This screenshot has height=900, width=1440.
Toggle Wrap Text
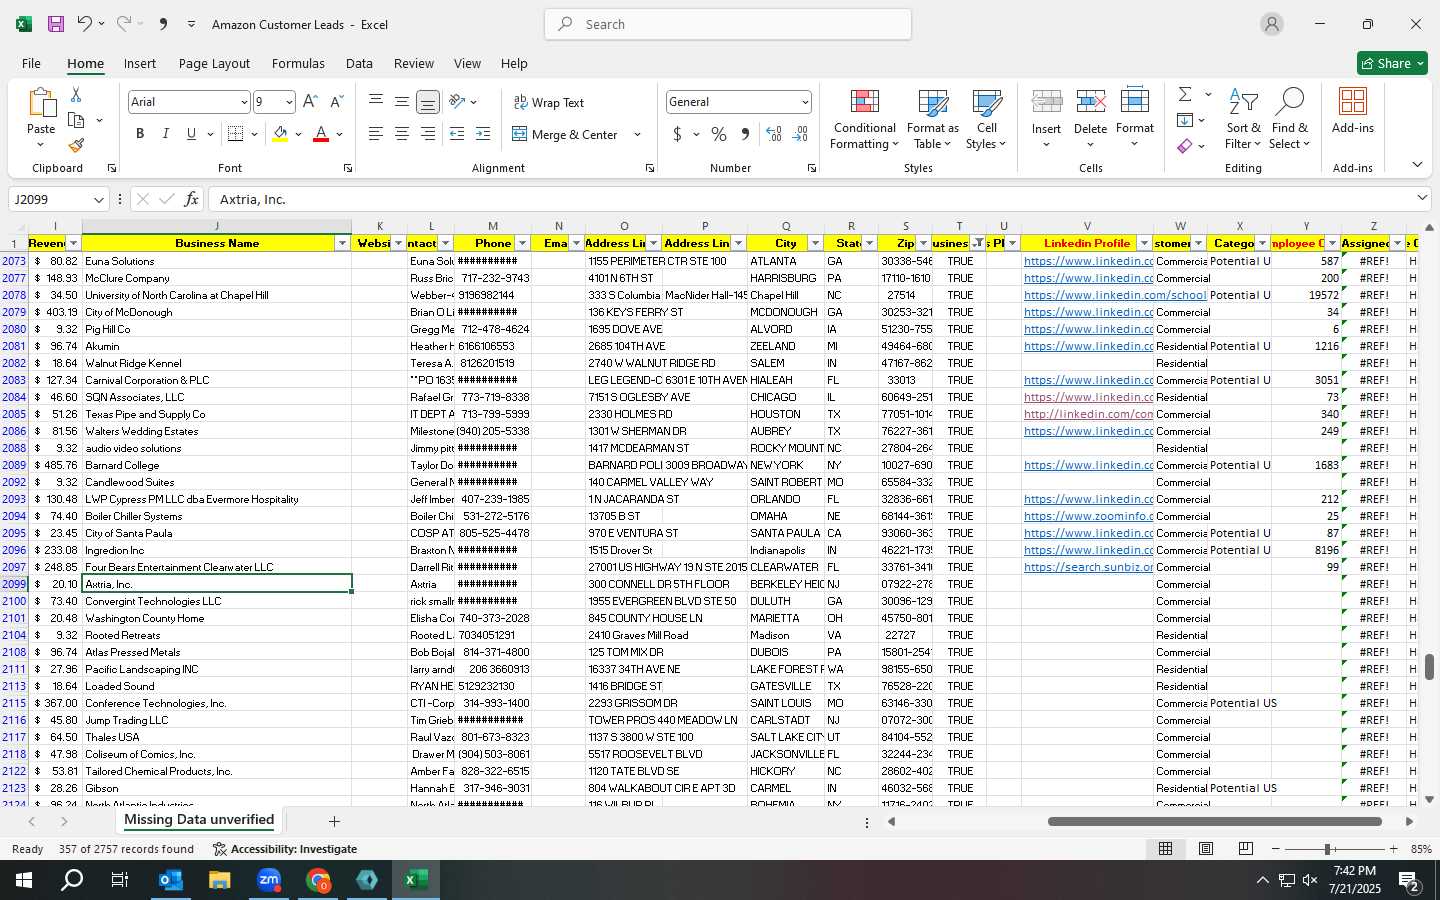[548, 102]
